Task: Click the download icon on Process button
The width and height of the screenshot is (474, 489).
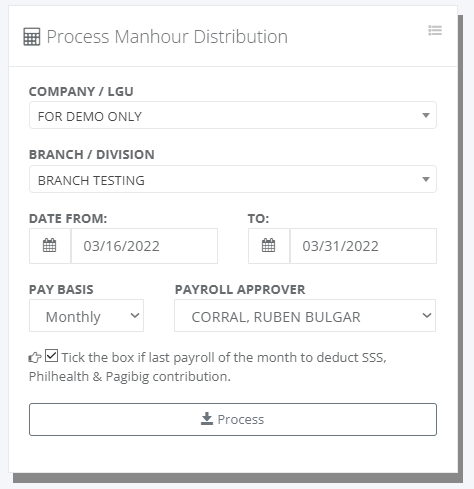Action: click(207, 419)
